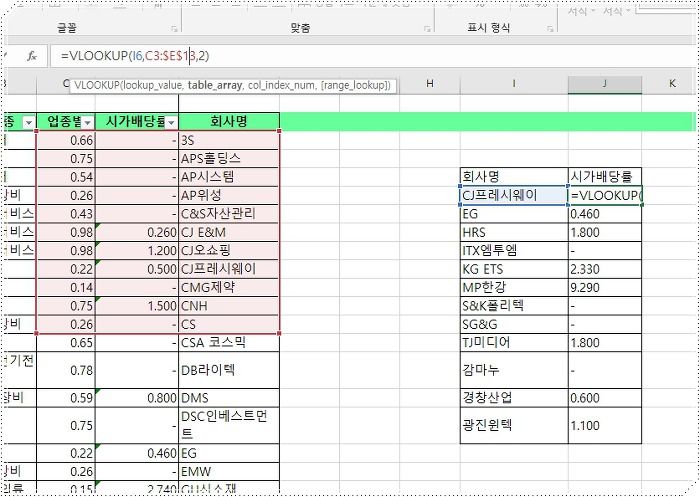
Task: Select column J header
Action: (604, 84)
